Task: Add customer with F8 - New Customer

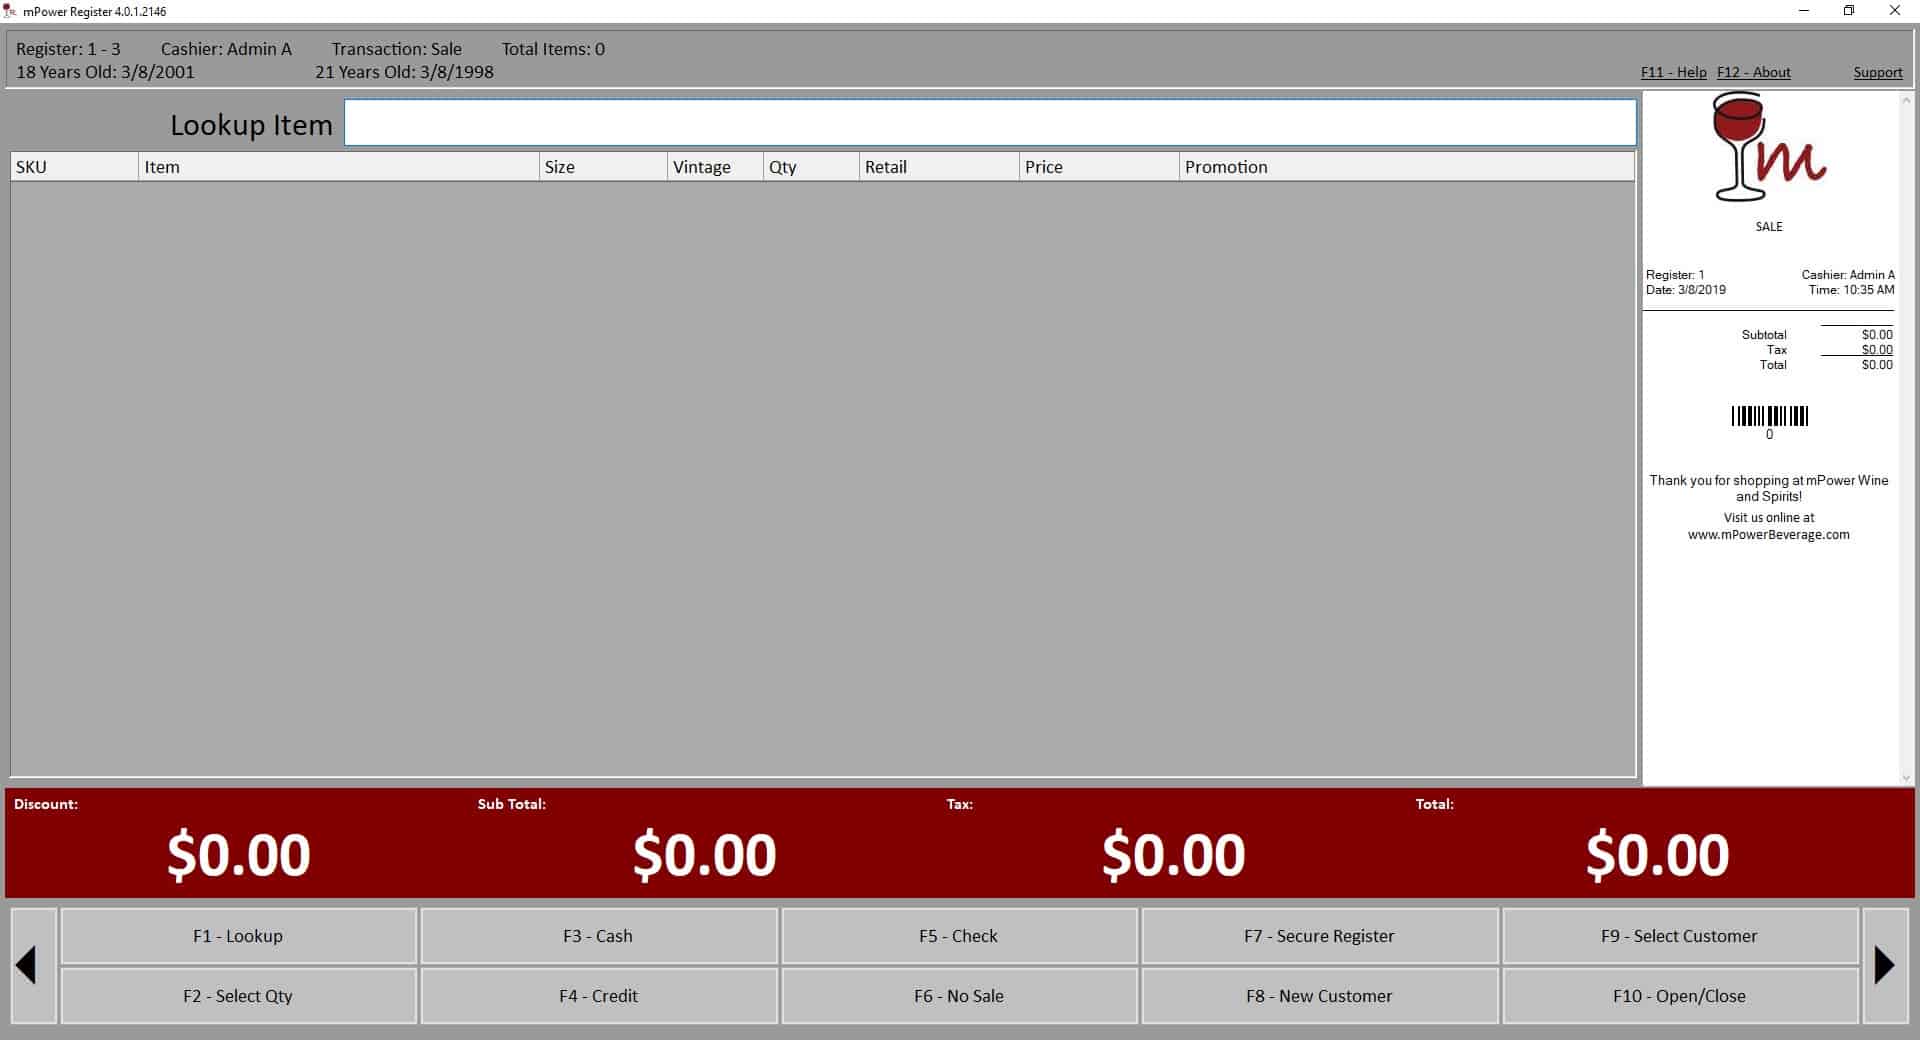Action: pyautogui.click(x=1319, y=996)
